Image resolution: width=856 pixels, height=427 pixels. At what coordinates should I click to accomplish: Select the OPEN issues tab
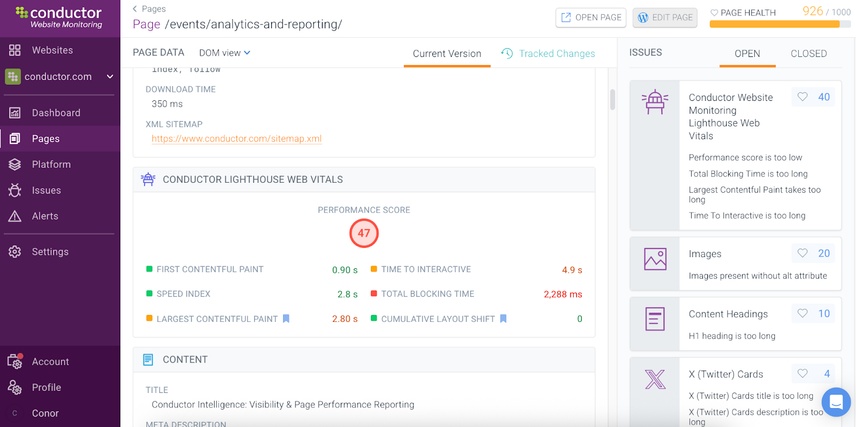click(747, 54)
